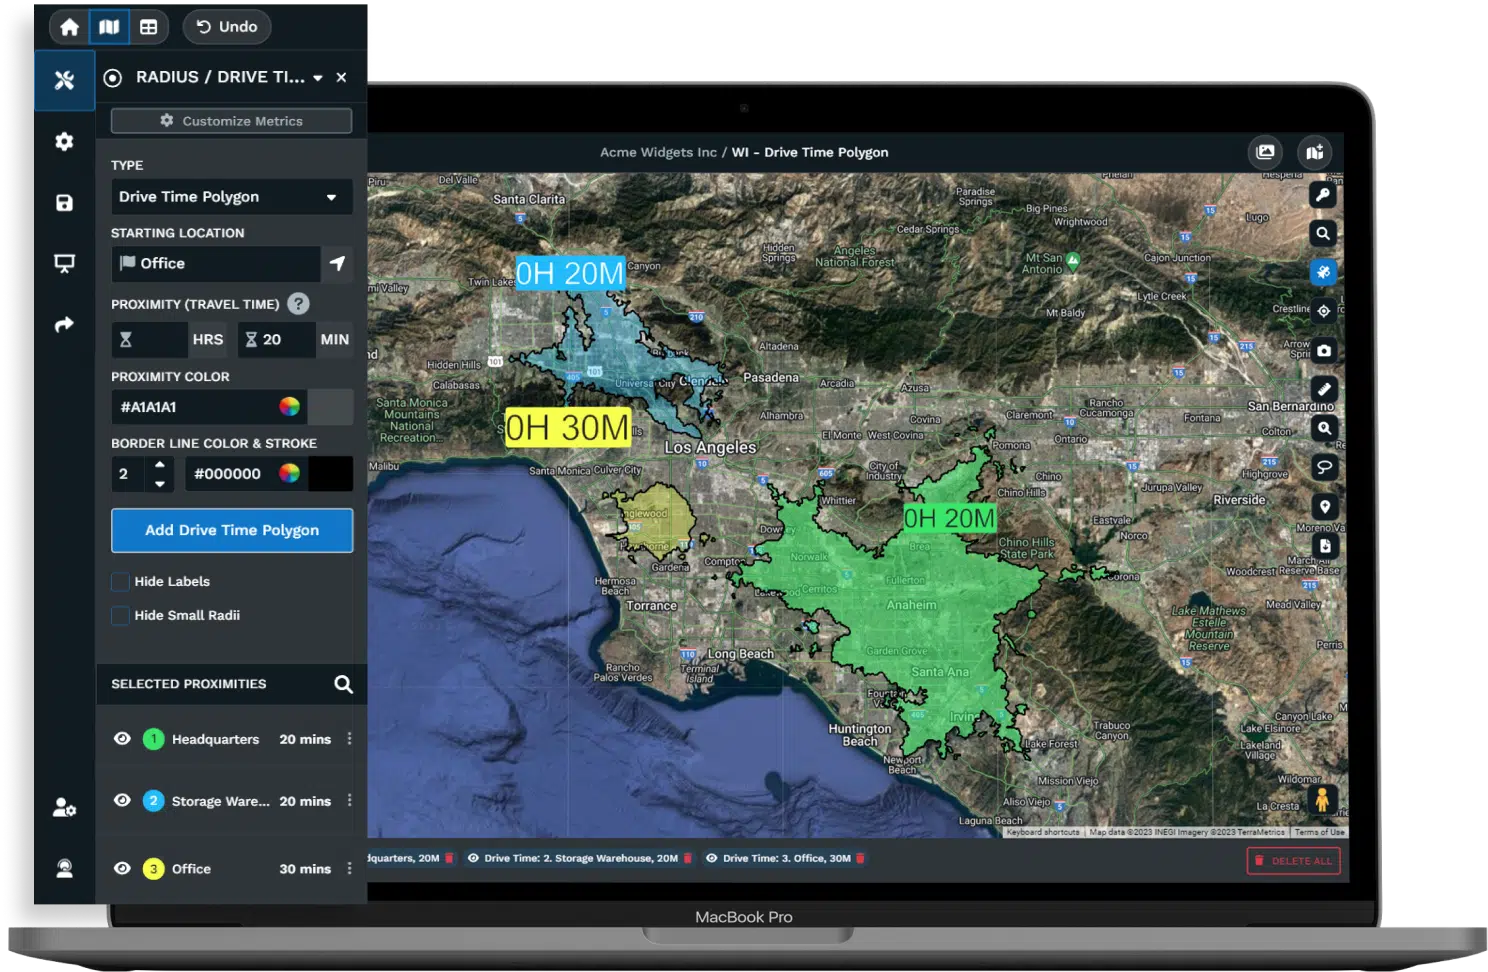Open options menu for Storage Warehouse row

click(349, 801)
